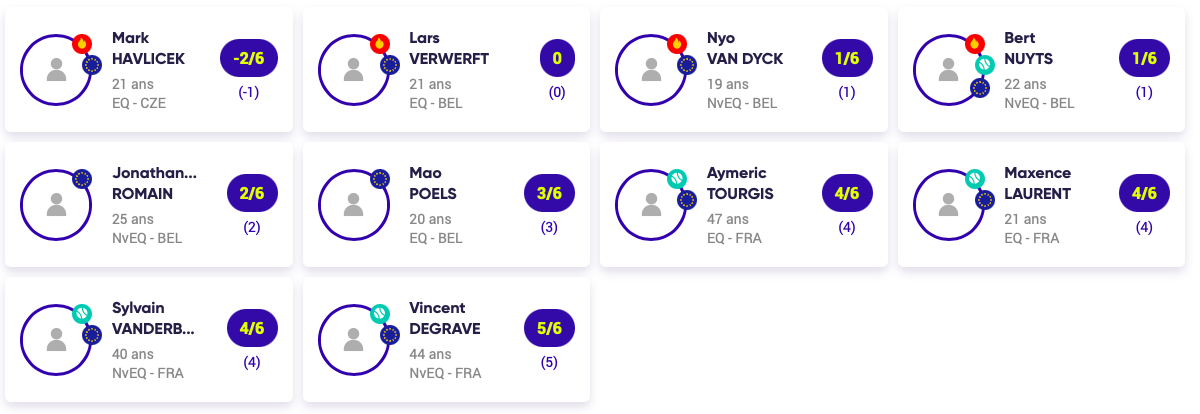Click Mao Poels' 3/6 ranking badge
This screenshot has width=1200, height=414.
(x=549, y=194)
